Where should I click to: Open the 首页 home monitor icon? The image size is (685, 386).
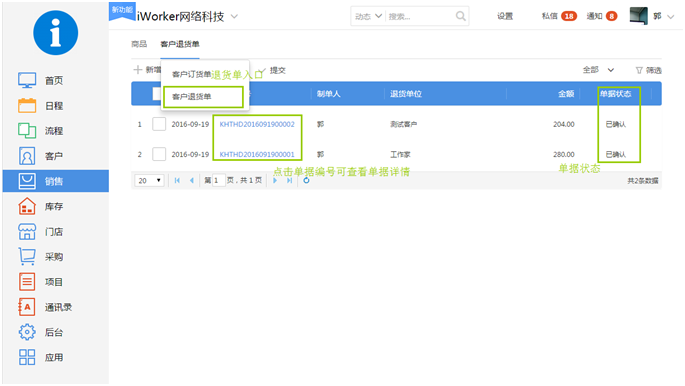[x=27, y=80]
